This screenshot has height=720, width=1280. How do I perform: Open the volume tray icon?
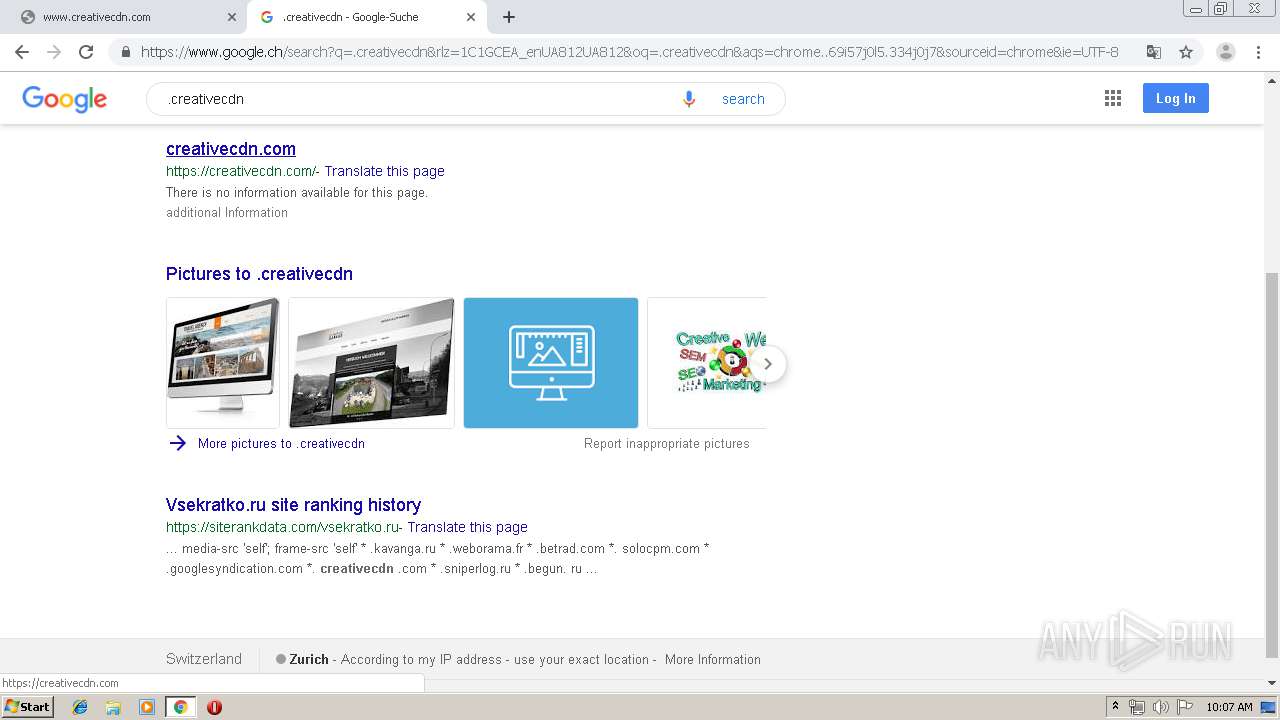point(1160,707)
